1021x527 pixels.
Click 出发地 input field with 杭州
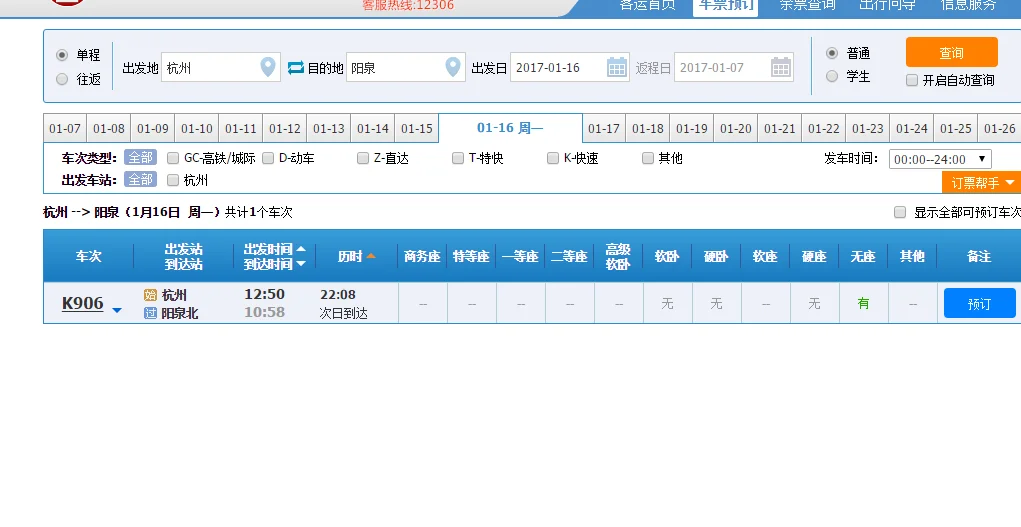(x=221, y=67)
